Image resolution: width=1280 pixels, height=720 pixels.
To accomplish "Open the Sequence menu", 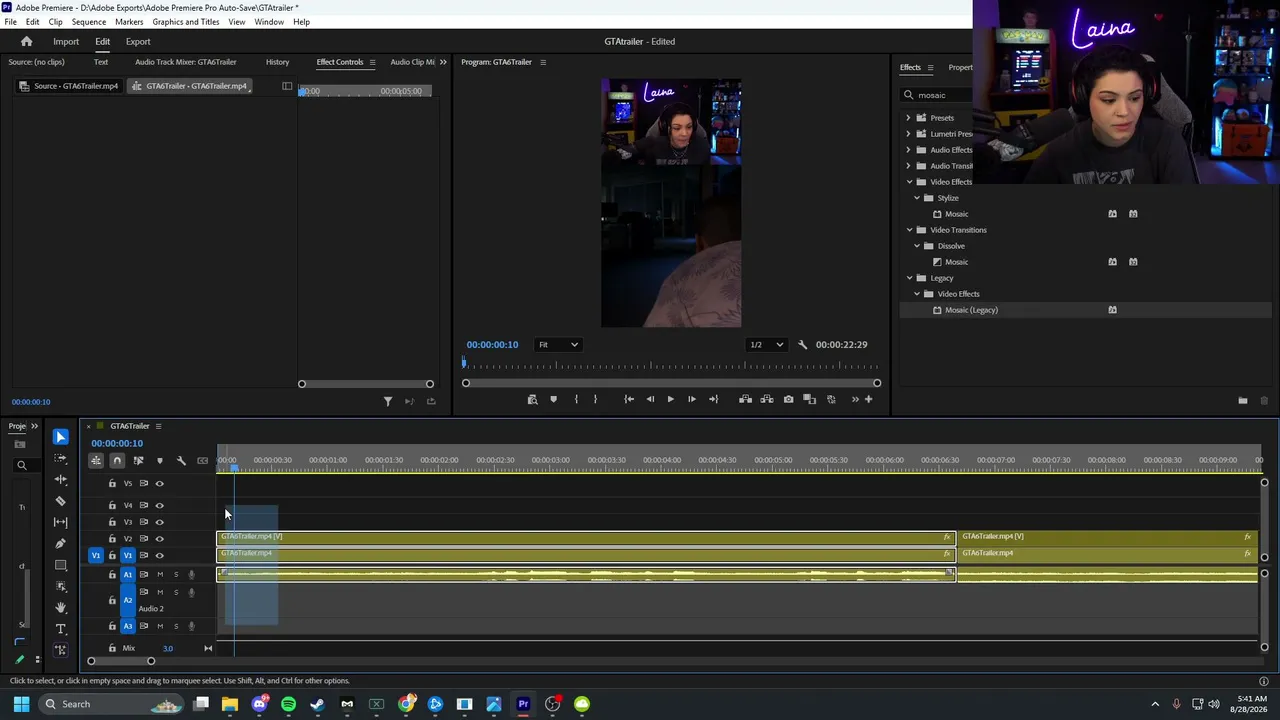I will tap(89, 22).
